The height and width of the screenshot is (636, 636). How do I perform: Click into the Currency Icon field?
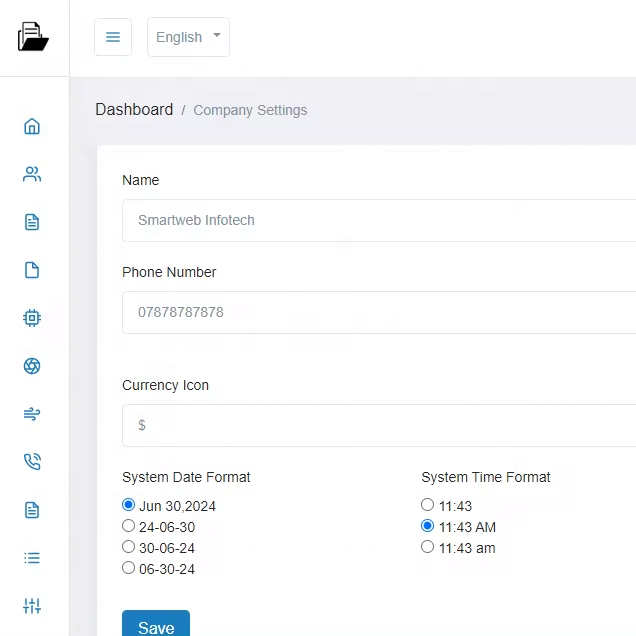pos(378,425)
